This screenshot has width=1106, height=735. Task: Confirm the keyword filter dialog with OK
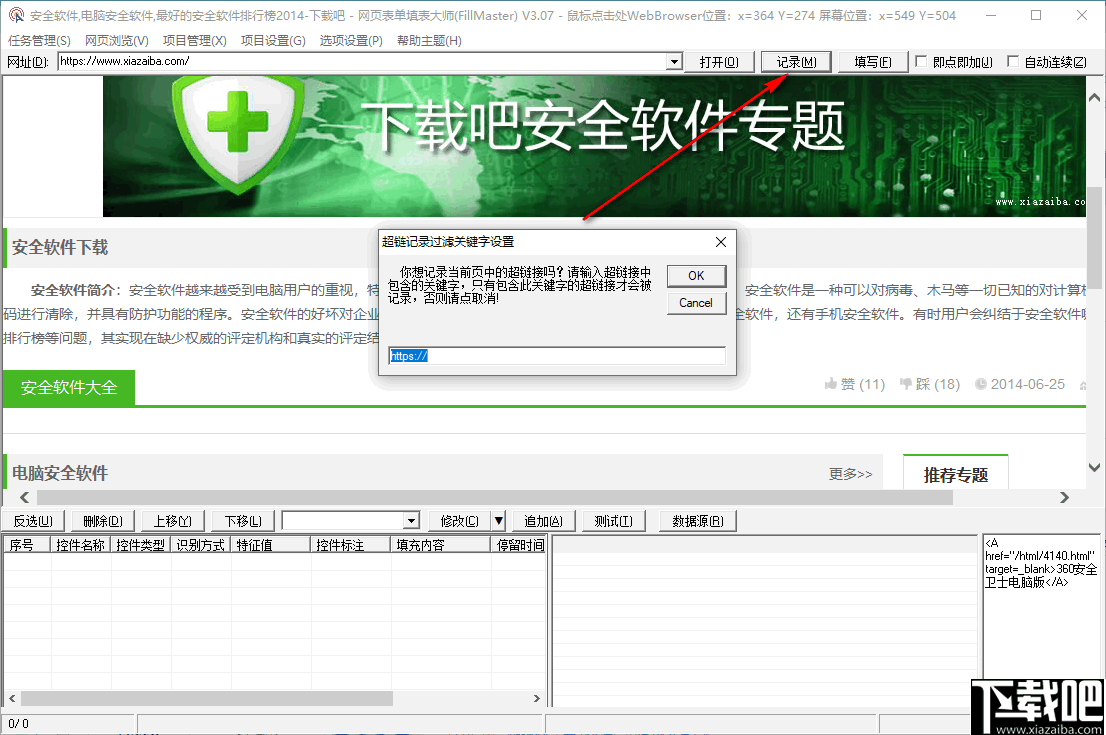pyautogui.click(x=696, y=276)
